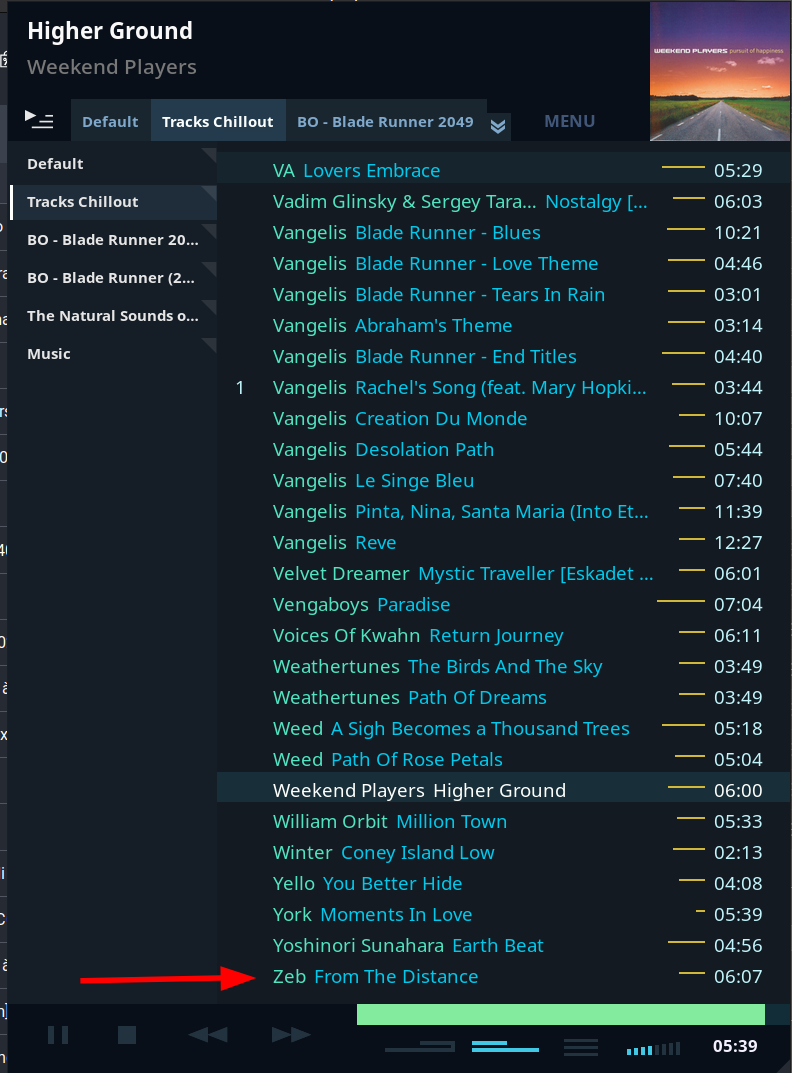The height and width of the screenshot is (1073, 792).
Task: Select Vangelis Blade Runner - Love Theme
Action: (503, 263)
